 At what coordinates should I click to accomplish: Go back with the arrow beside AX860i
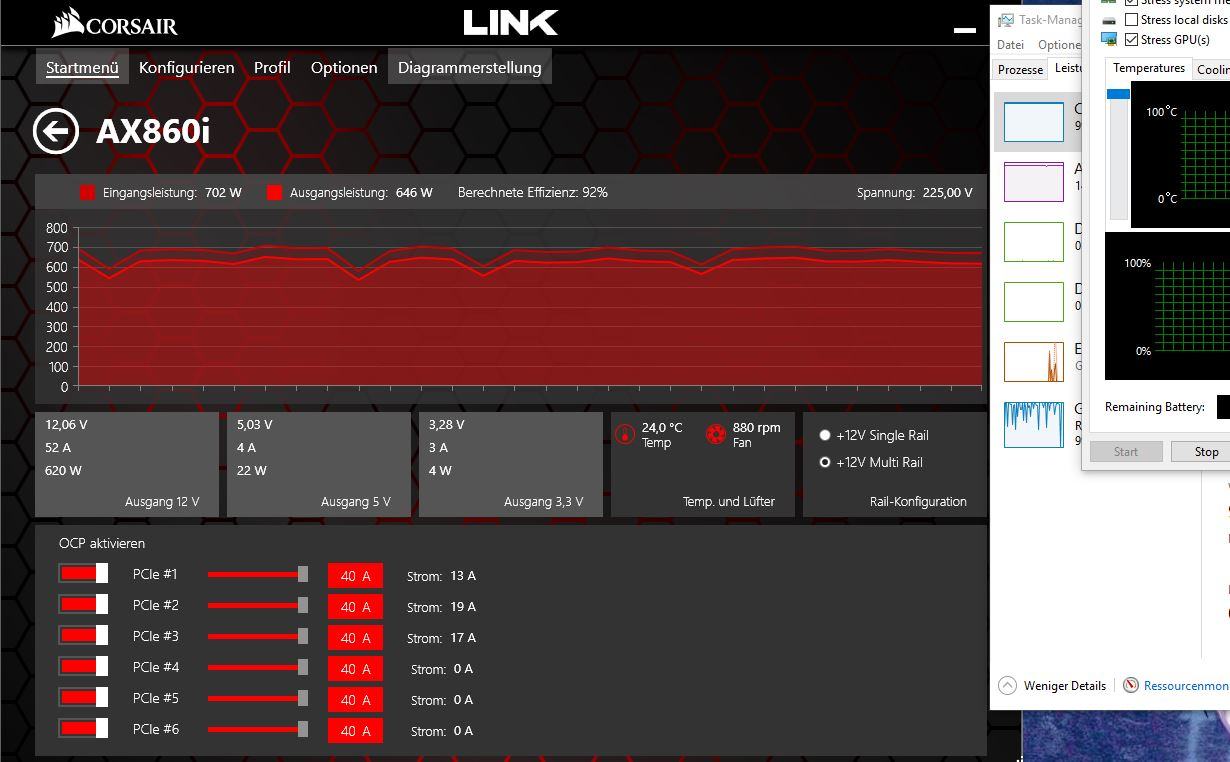click(55, 131)
